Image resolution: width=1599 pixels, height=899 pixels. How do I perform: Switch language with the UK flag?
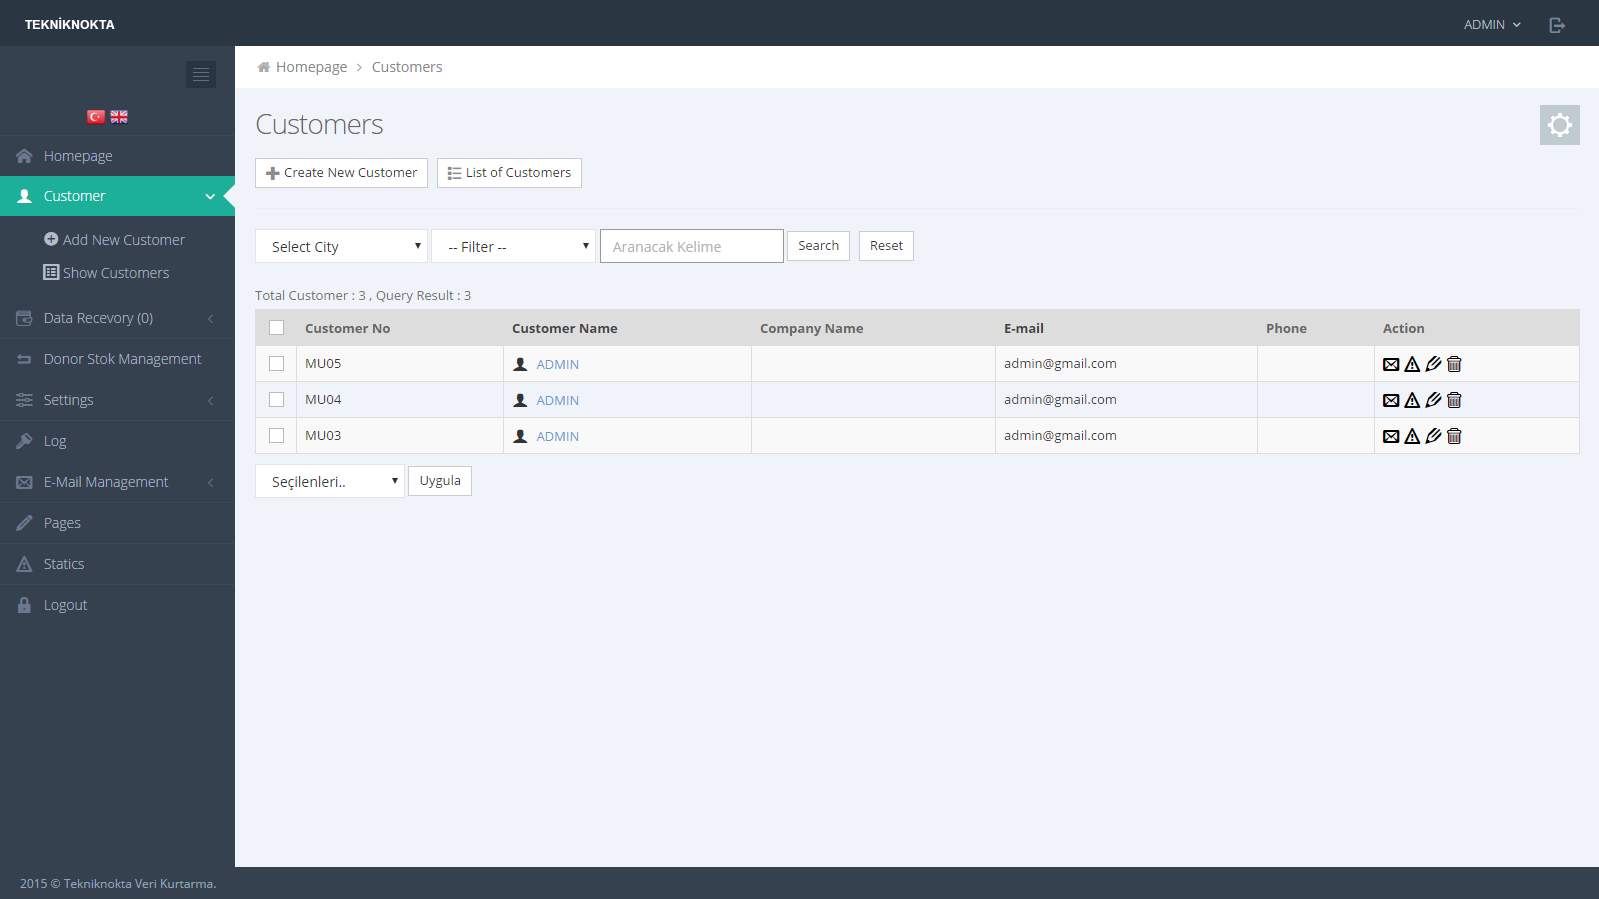point(119,117)
